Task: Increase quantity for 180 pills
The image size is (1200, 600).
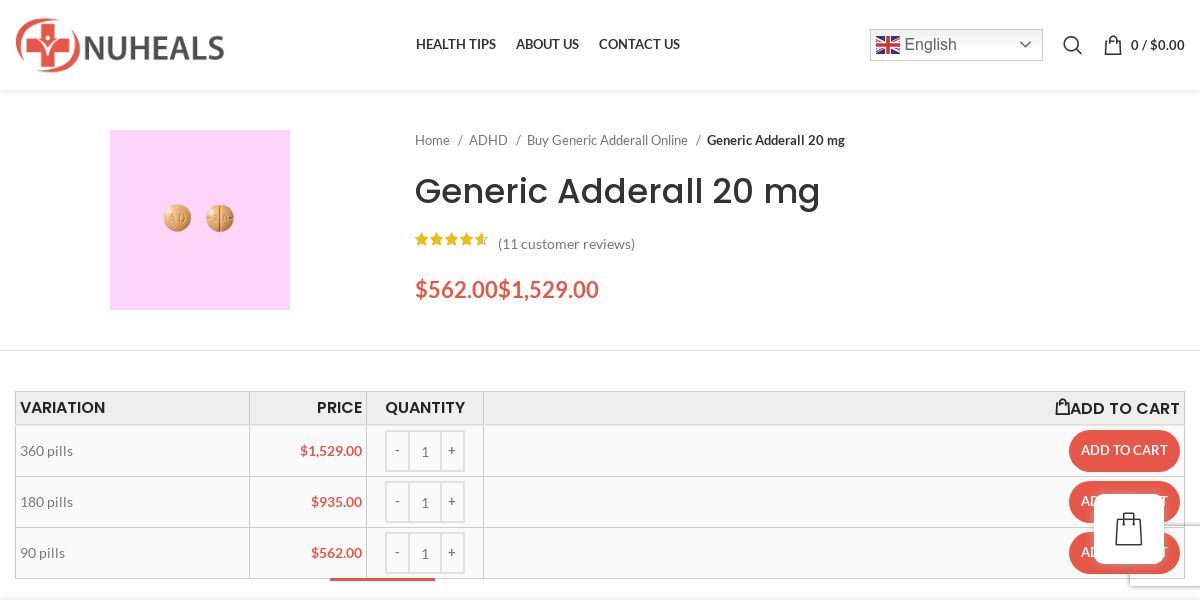Action: point(452,502)
